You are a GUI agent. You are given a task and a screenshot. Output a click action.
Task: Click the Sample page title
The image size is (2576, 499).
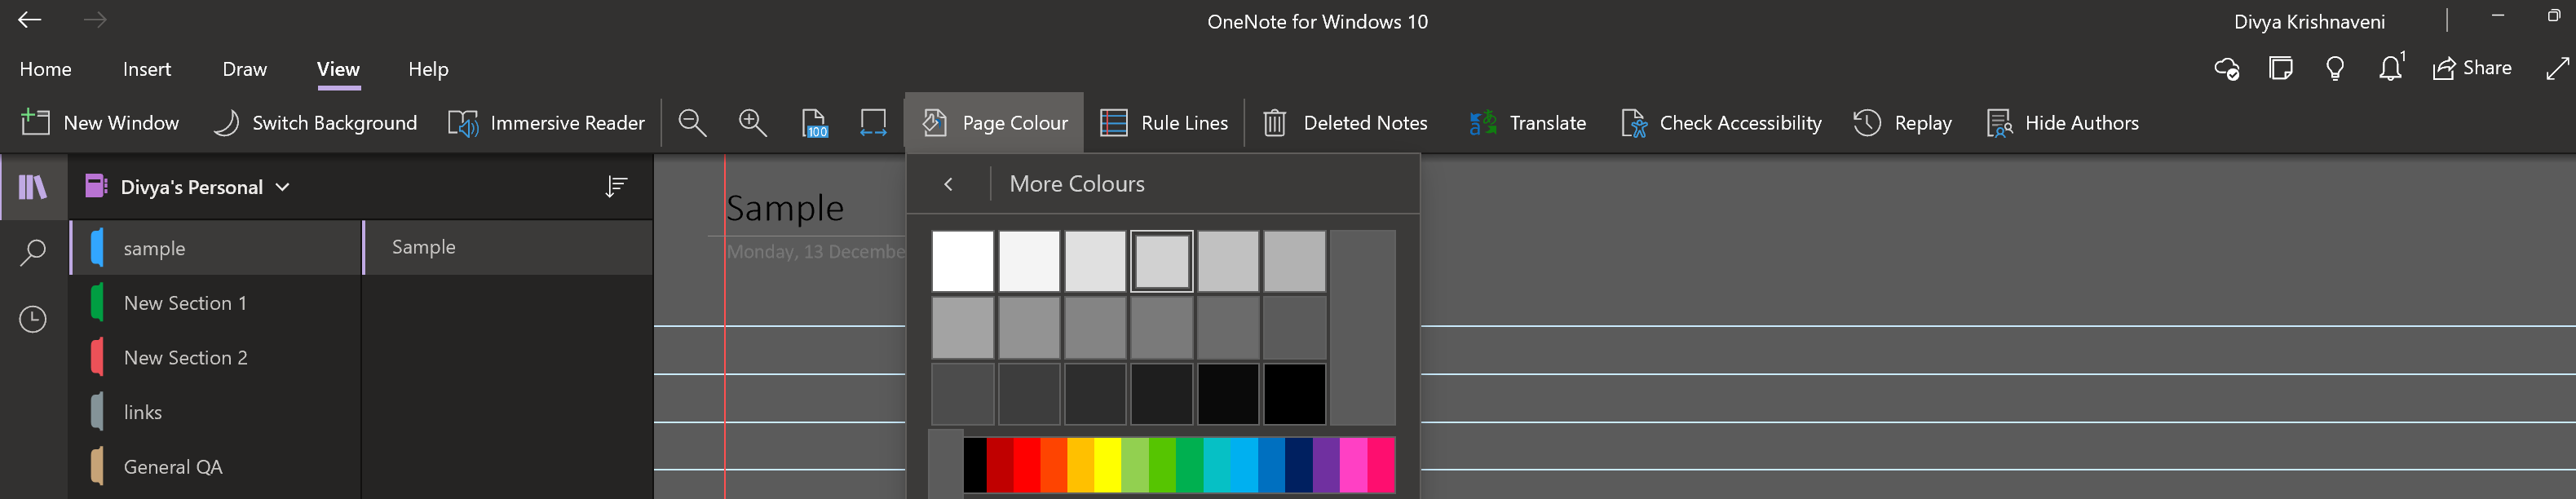785,208
